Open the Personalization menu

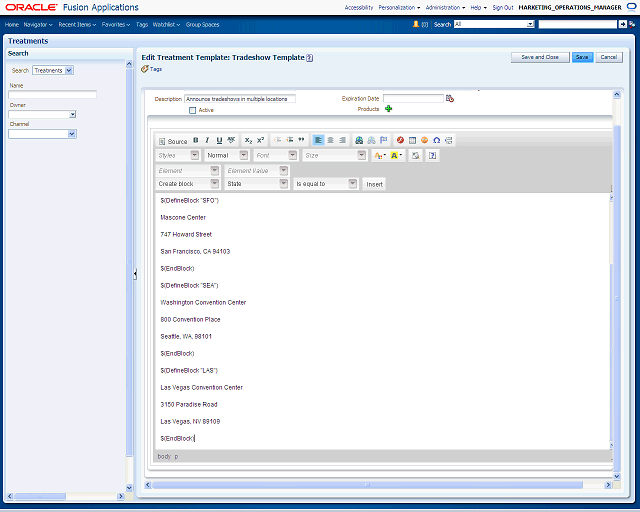pyautogui.click(x=399, y=7)
